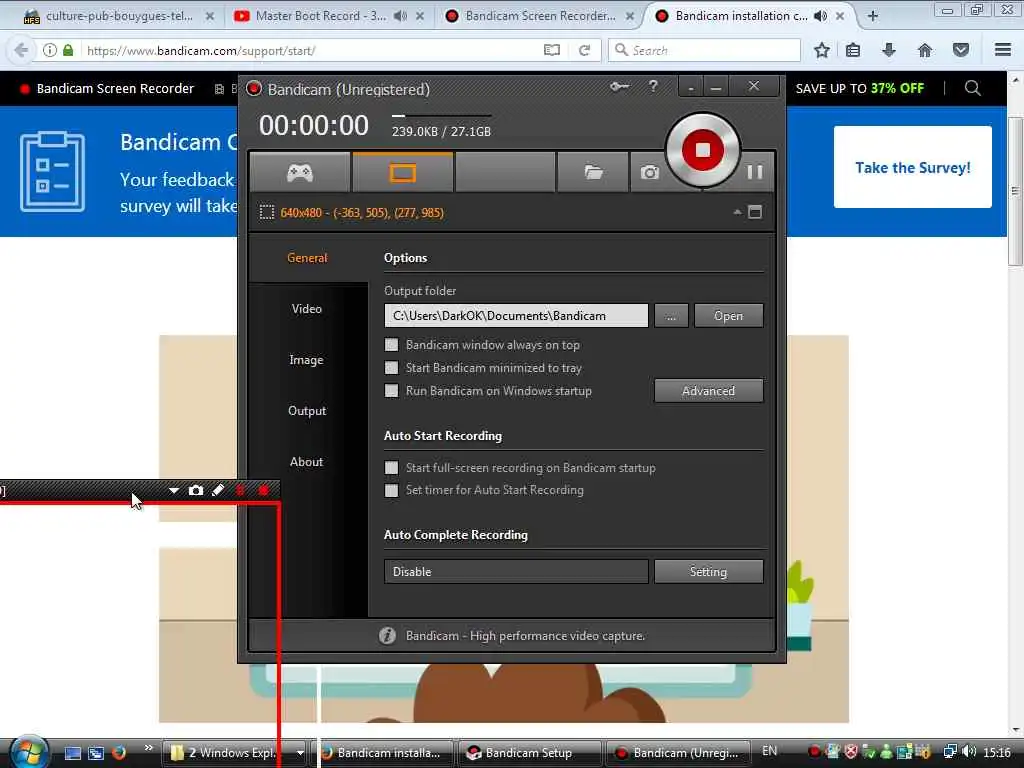Click the pencil draw icon on recording frame
Image resolution: width=1024 pixels, height=768 pixels.
pyautogui.click(x=218, y=490)
